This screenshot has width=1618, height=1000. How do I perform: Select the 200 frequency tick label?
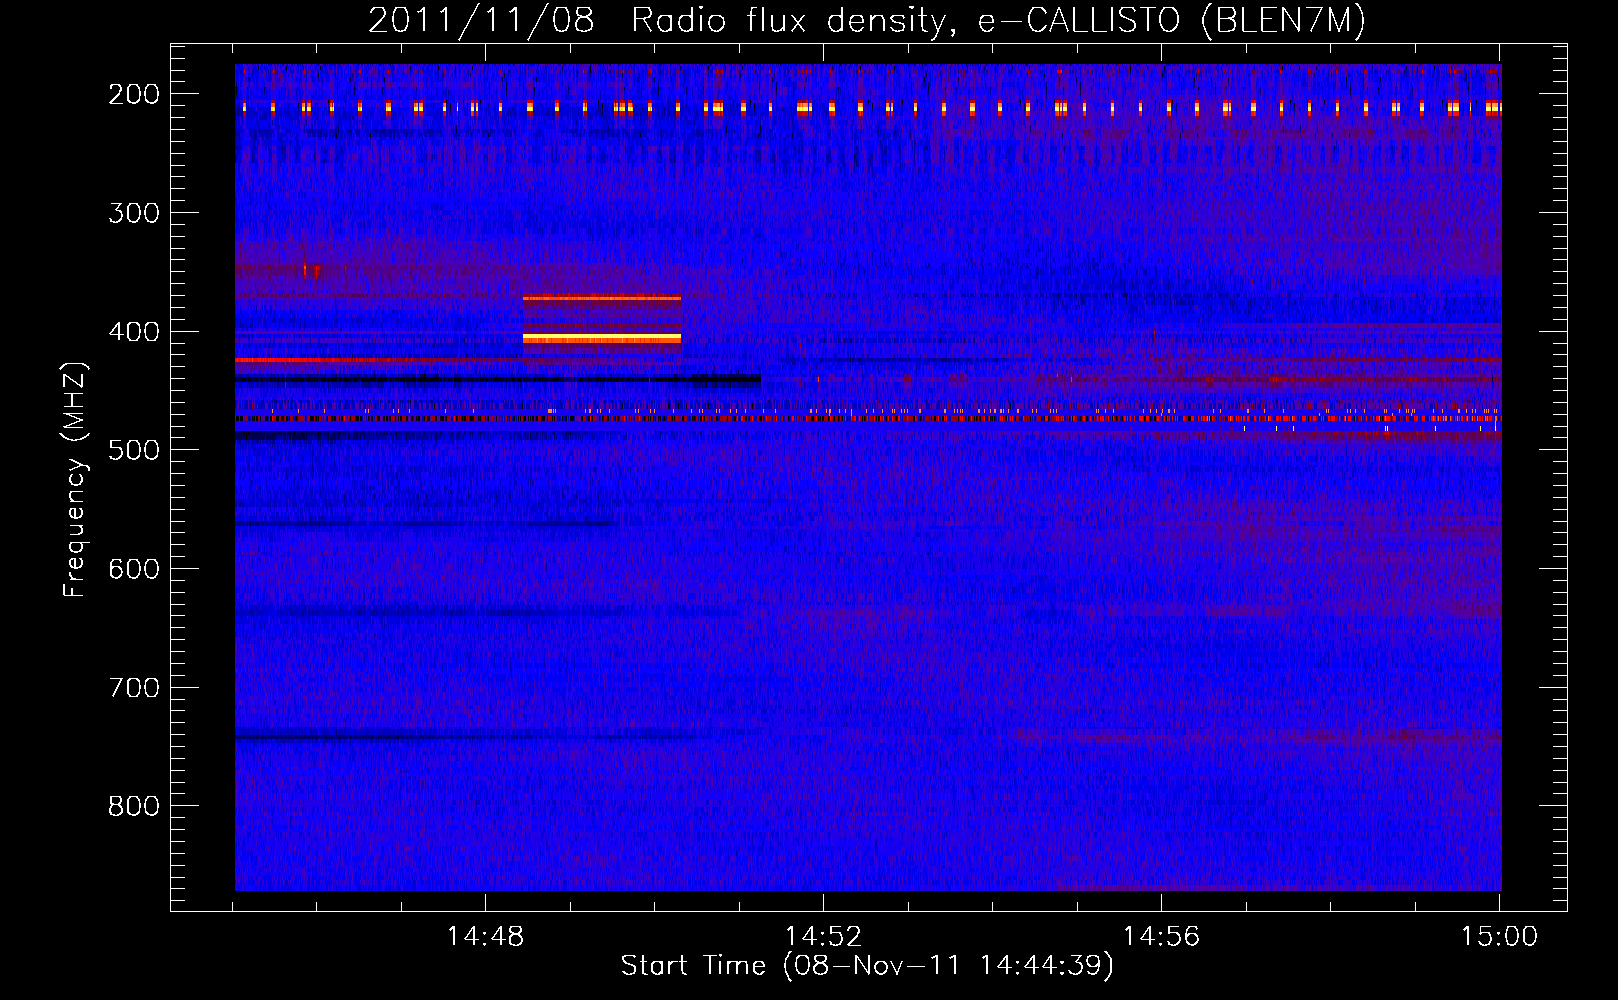coord(134,94)
